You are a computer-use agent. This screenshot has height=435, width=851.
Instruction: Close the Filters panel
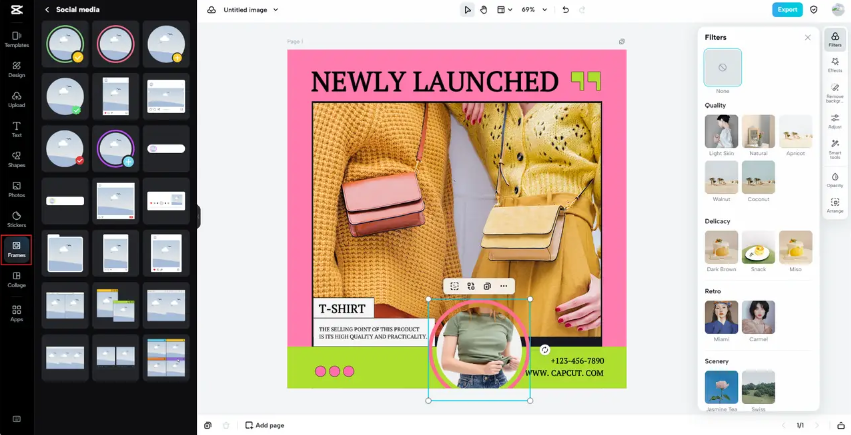point(807,37)
